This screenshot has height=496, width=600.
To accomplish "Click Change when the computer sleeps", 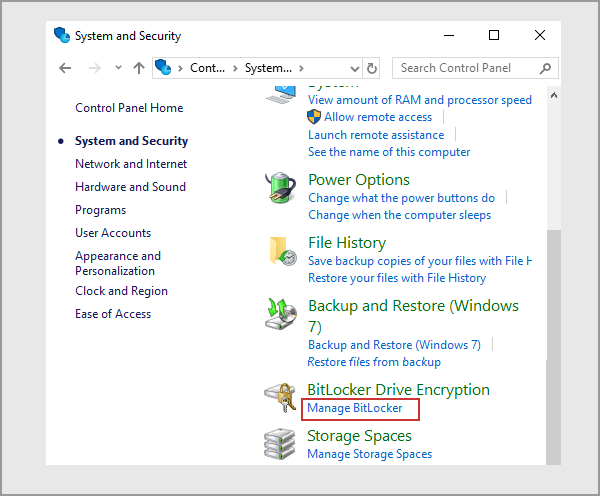I will tap(399, 215).
